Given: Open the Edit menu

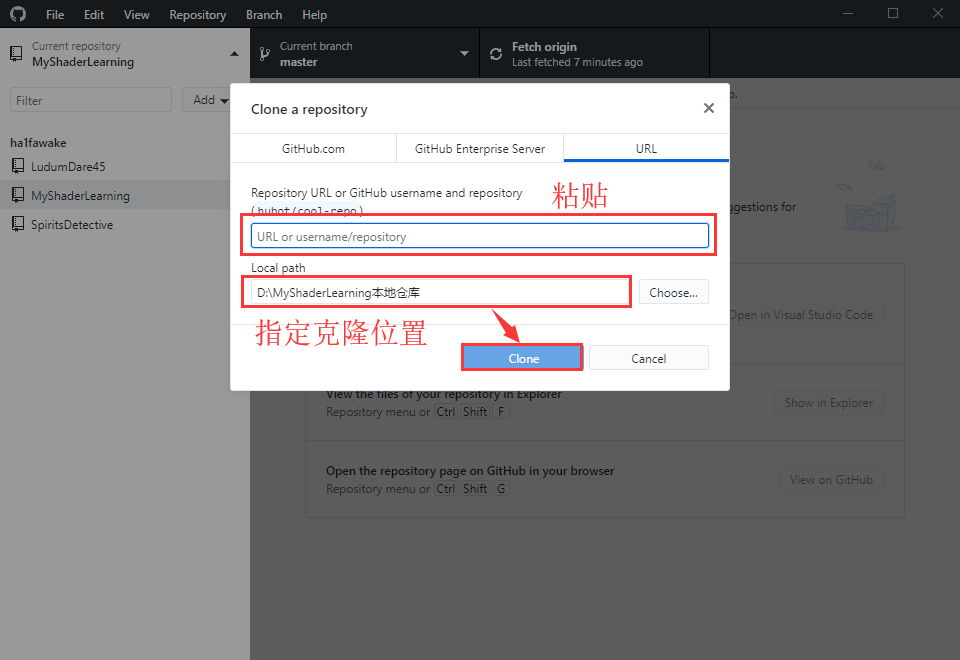Looking at the screenshot, I should [x=94, y=15].
